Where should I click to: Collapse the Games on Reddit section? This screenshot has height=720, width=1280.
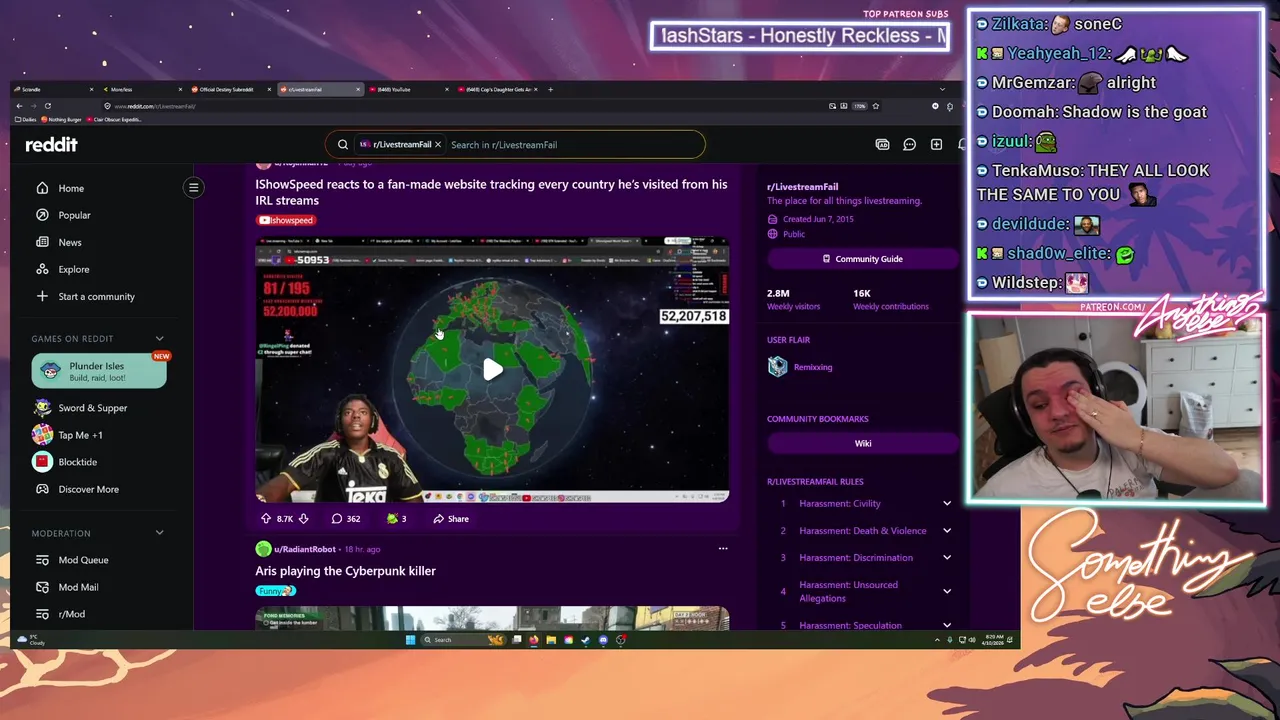coord(159,339)
